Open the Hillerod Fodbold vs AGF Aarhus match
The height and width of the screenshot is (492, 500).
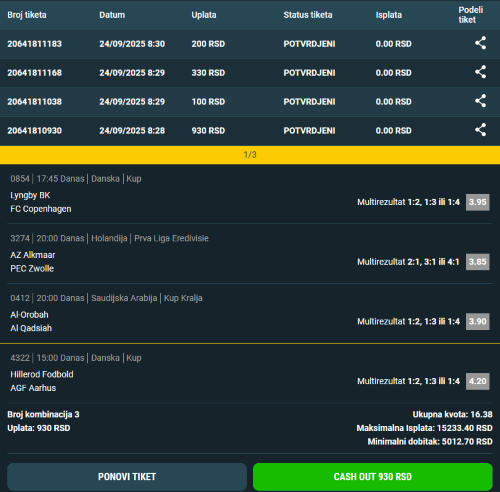42,381
